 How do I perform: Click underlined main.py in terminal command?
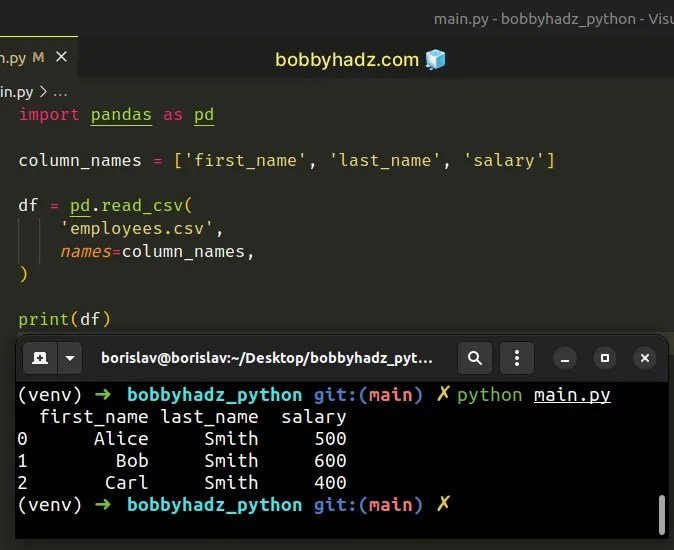pyautogui.click(x=572, y=395)
